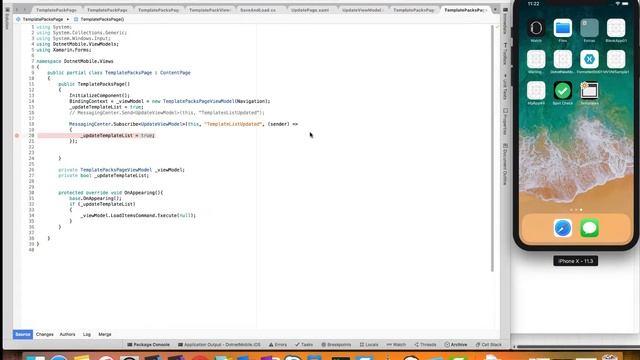This screenshot has width=640, height=360.
Task: Open the Breakpoints pad
Action: [336, 345]
